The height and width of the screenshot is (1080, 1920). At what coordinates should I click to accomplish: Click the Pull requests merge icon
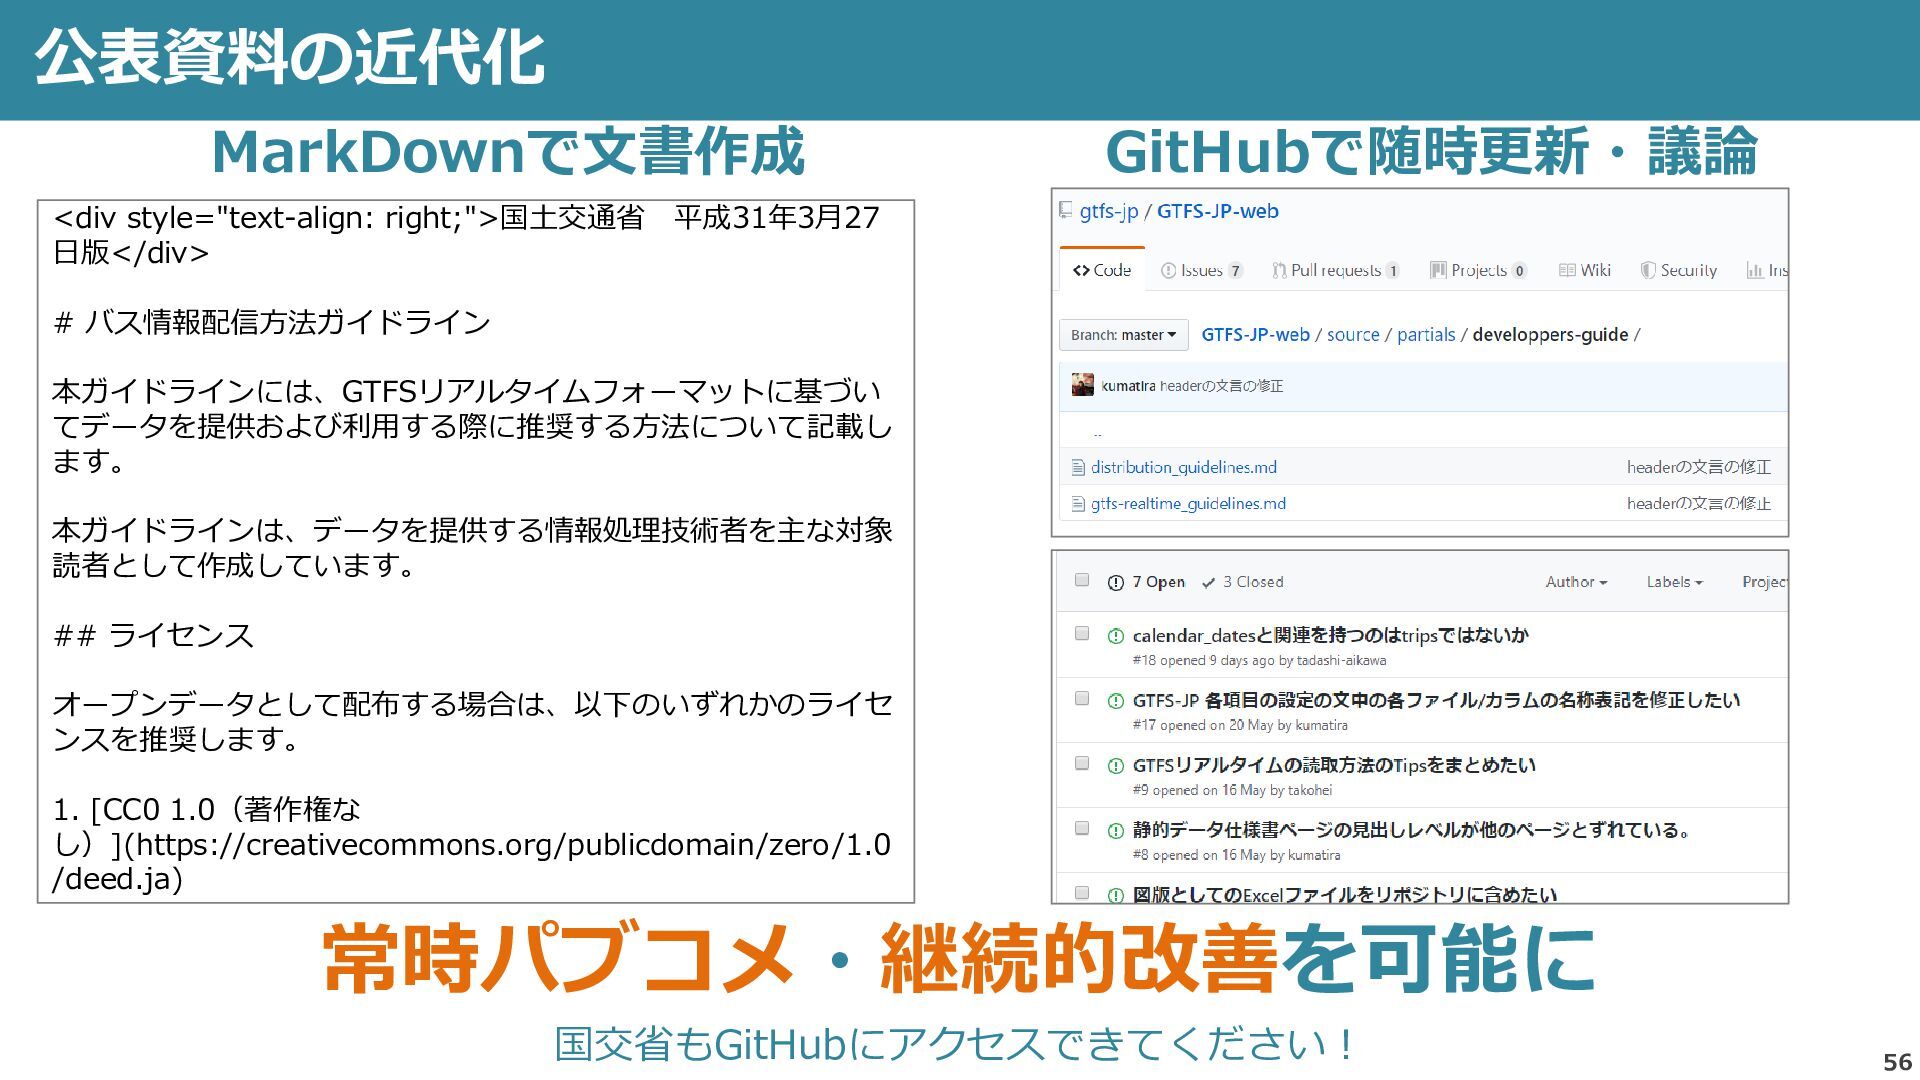[x=1279, y=270]
